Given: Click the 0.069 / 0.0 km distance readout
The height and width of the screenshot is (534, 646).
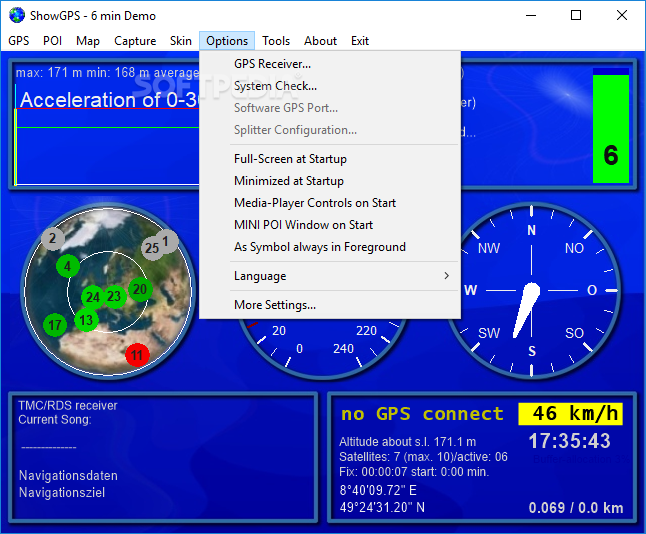Looking at the screenshot, I should click(576, 508).
